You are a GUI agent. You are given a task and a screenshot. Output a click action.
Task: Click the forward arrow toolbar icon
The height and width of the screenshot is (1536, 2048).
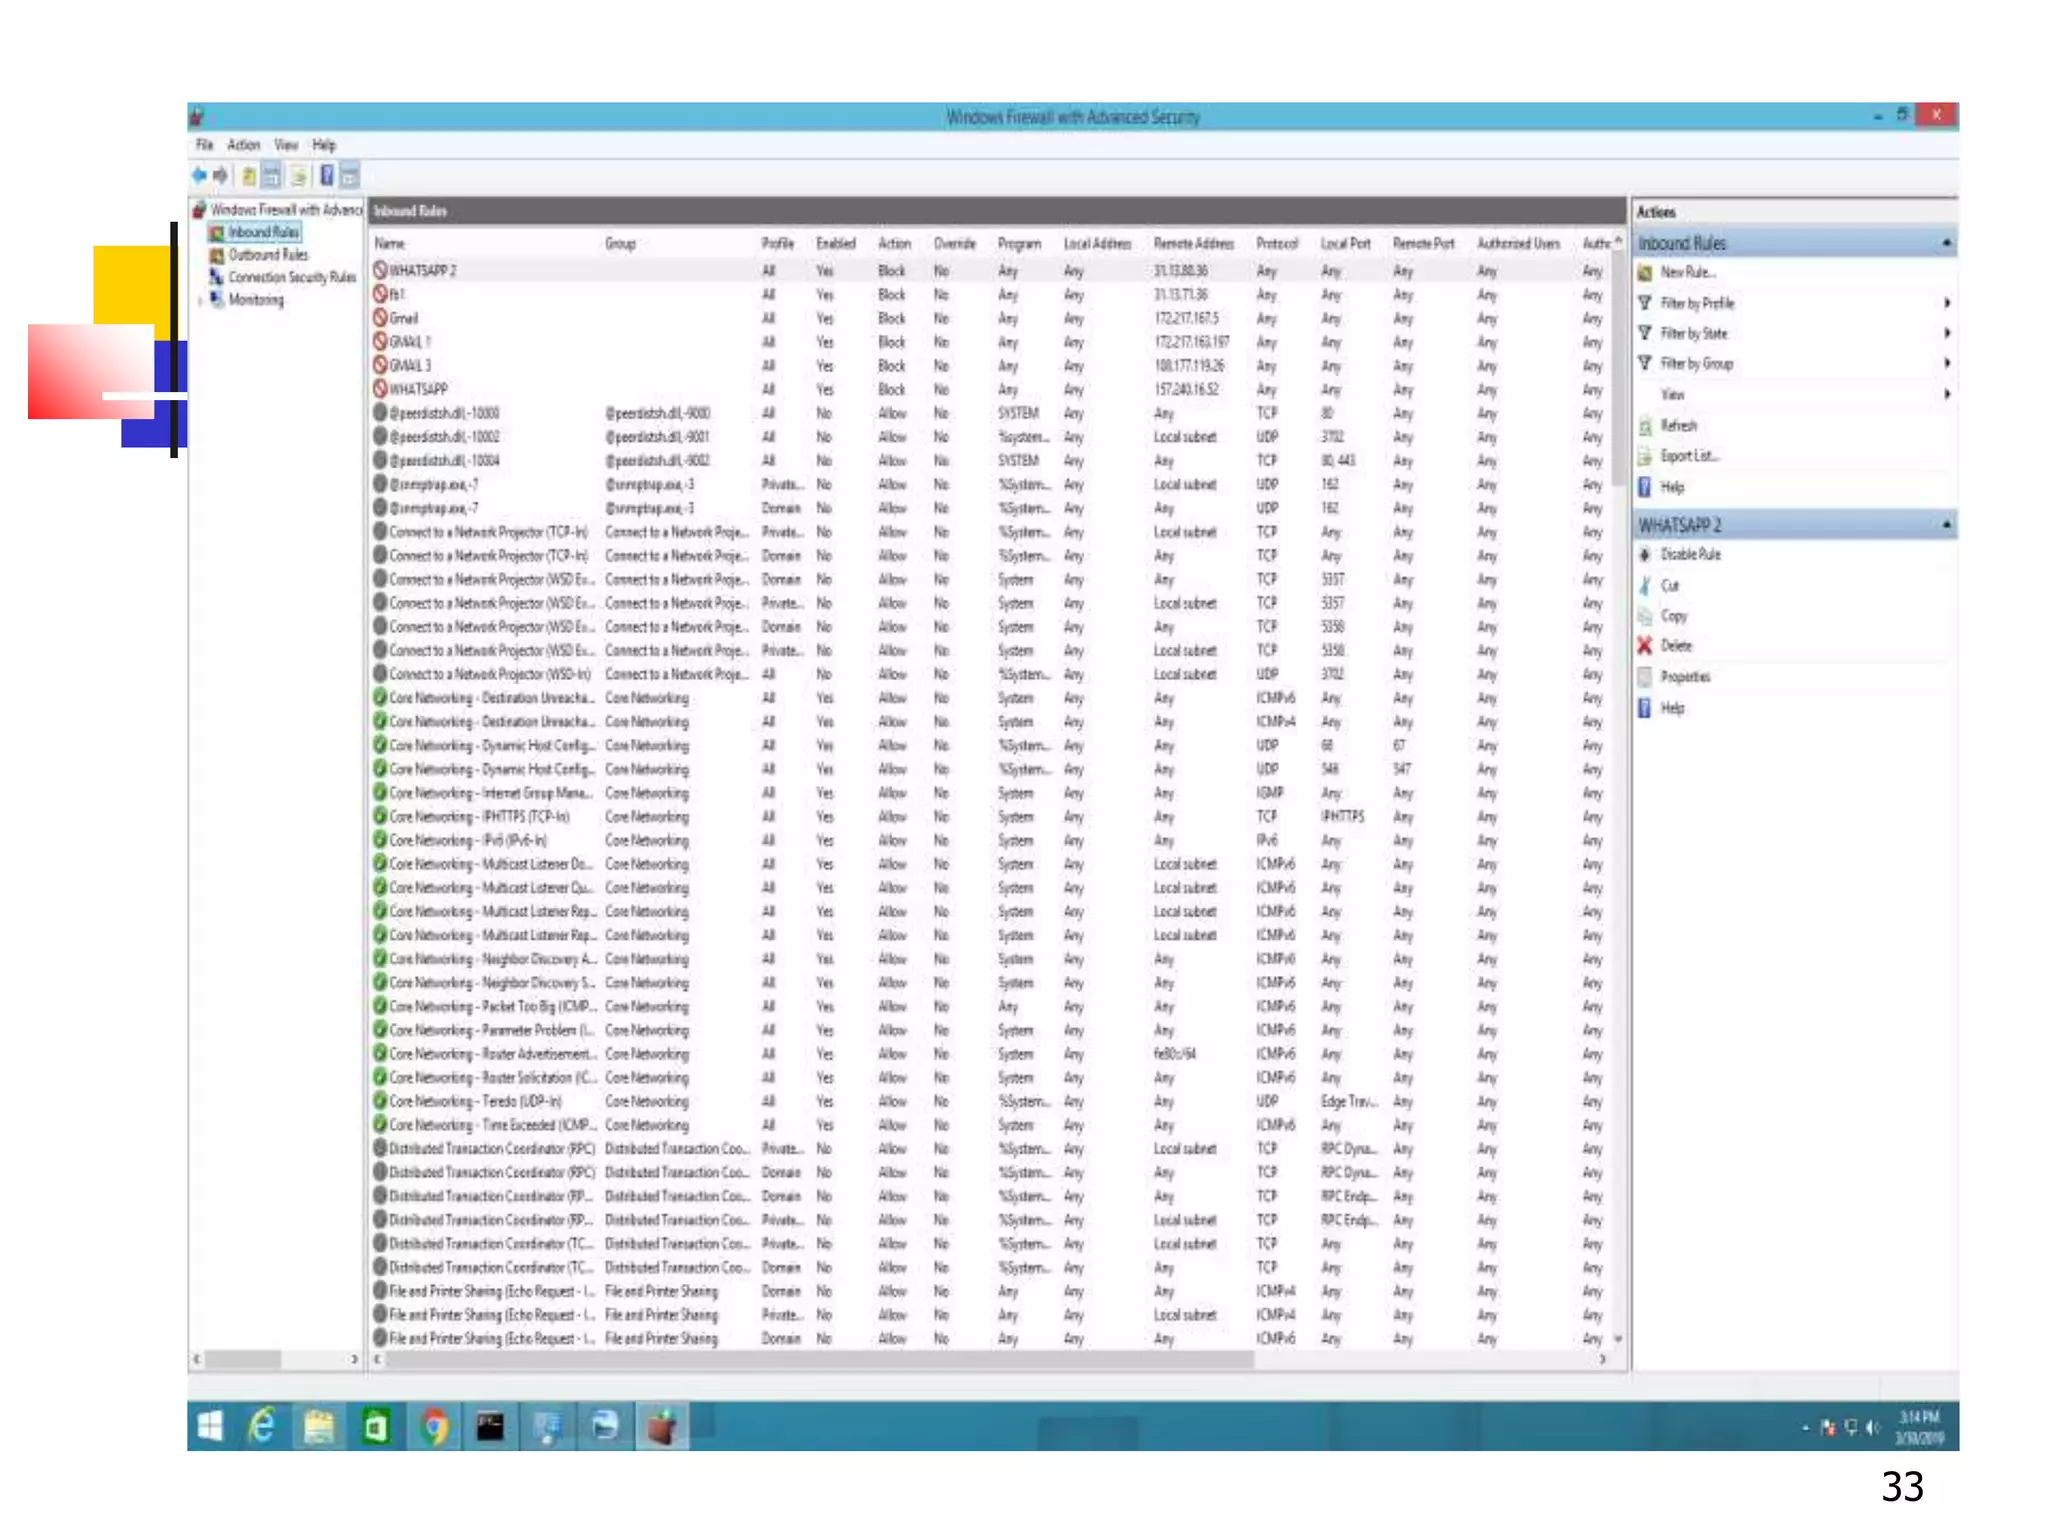pyautogui.click(x=220, y=176)
